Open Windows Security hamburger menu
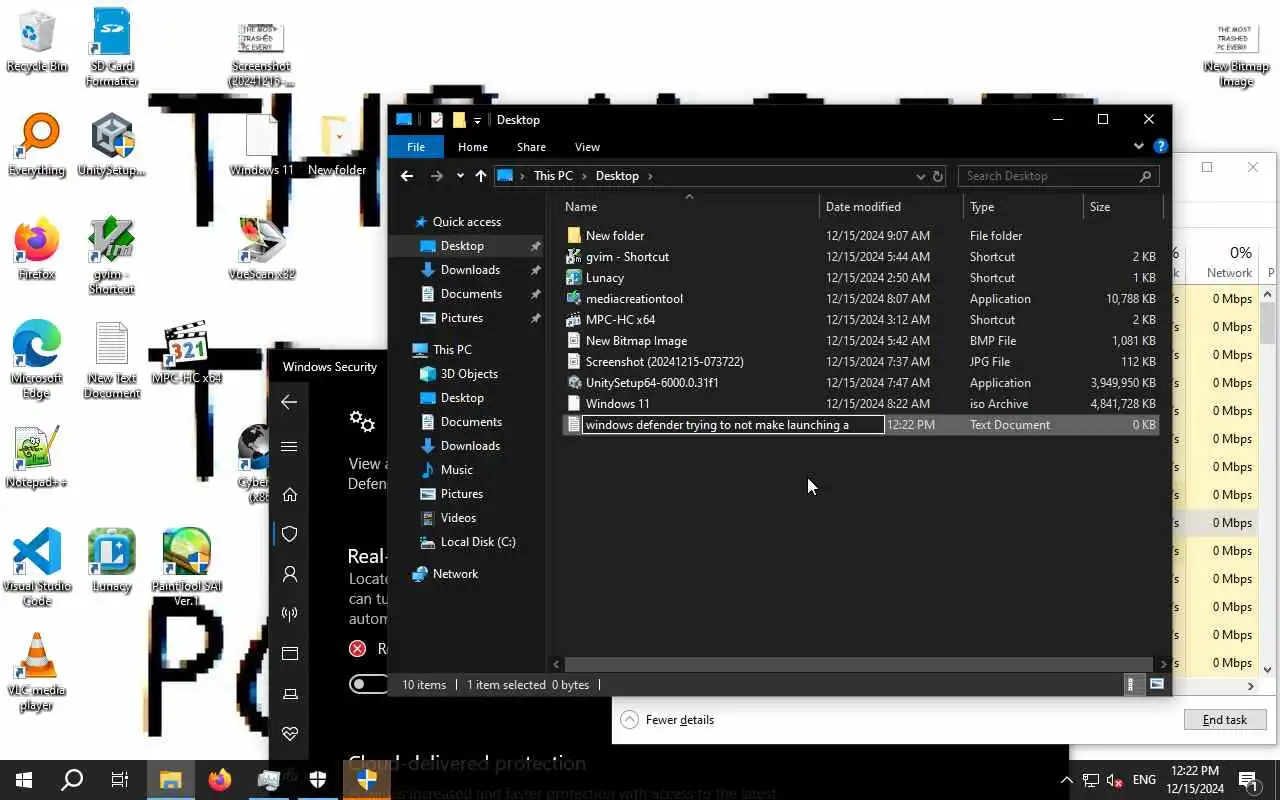 [289, 447]
